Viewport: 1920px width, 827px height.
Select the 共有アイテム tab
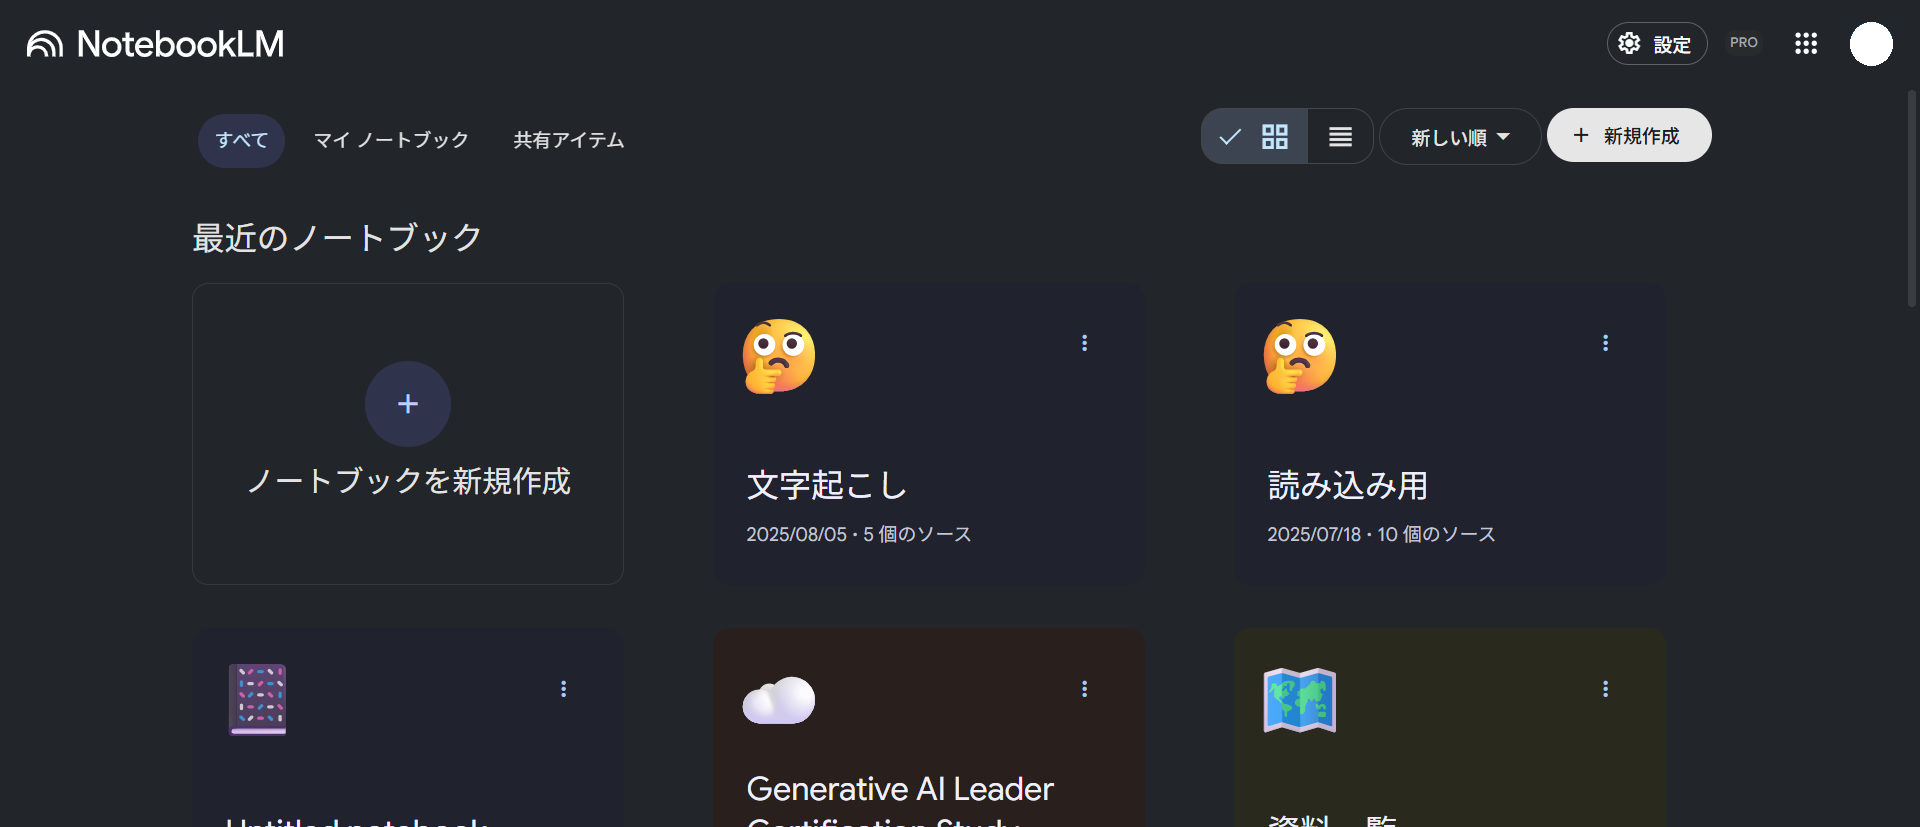(x=569, y=140)
